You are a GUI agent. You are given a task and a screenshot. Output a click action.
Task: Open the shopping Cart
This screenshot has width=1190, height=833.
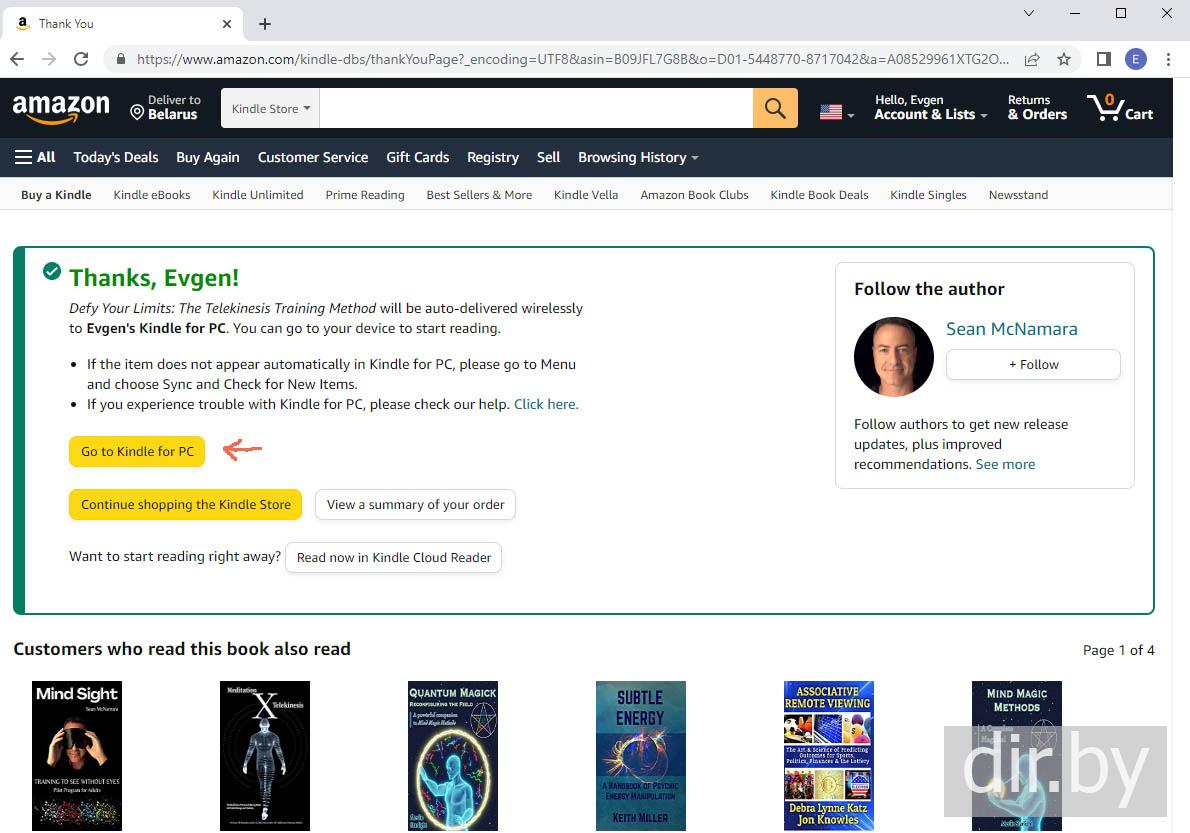(x=1119, y=108)
